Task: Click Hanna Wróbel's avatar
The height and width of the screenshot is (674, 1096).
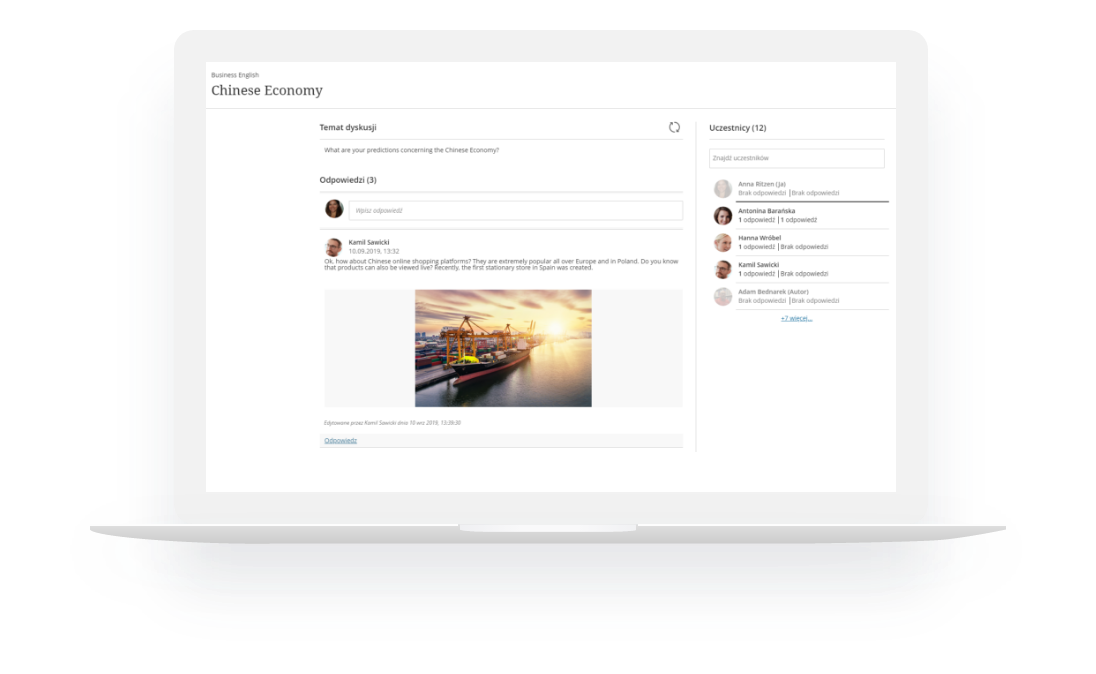Action: [722, 242]
